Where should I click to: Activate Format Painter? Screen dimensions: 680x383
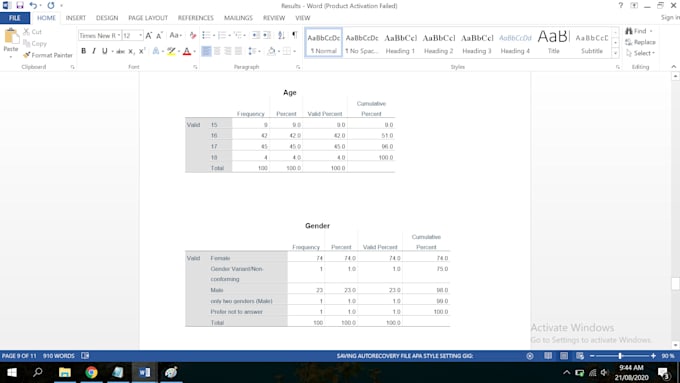(x=48, y=55)
